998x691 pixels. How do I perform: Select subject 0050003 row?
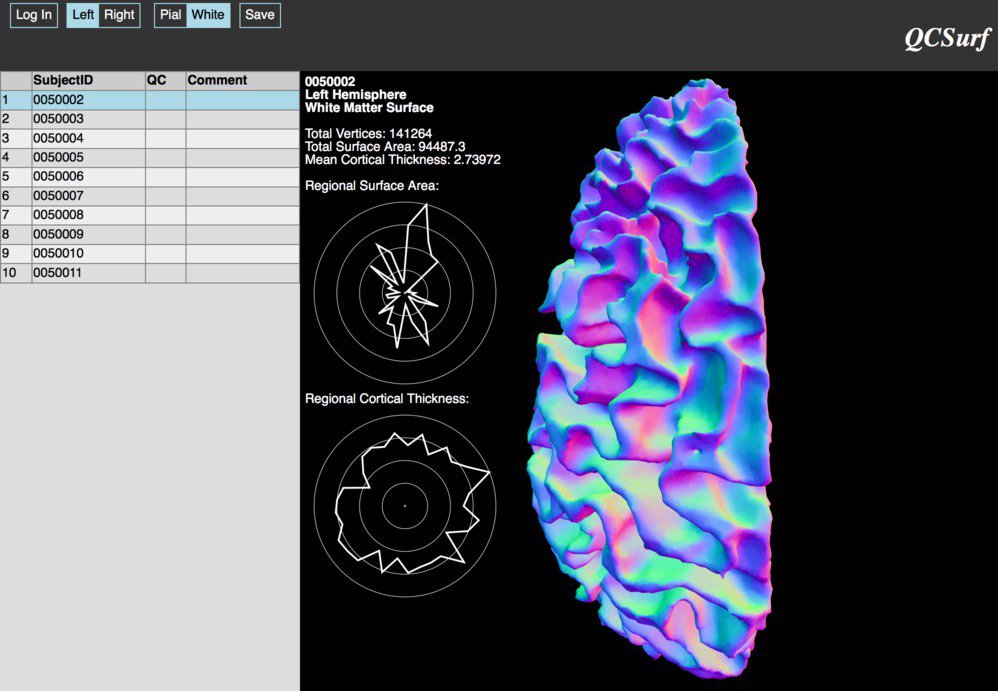click(x=88, y=119)
